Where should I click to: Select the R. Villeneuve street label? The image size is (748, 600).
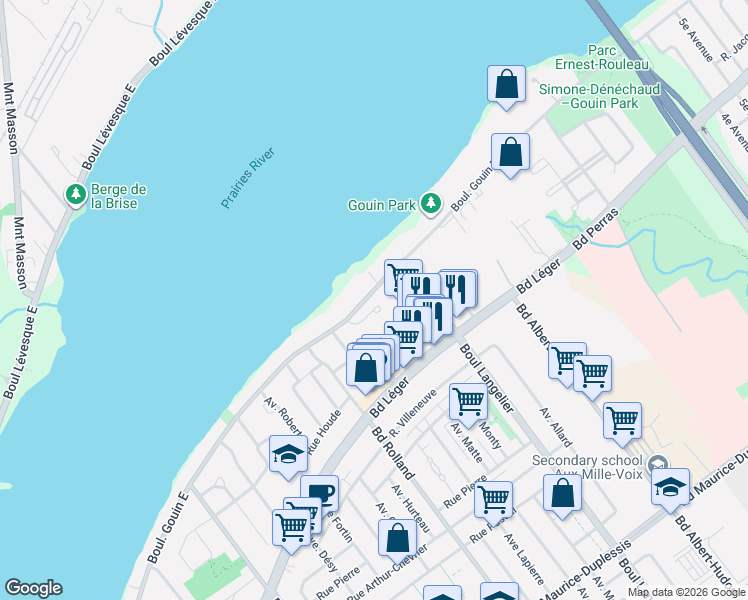click(413, 413)
